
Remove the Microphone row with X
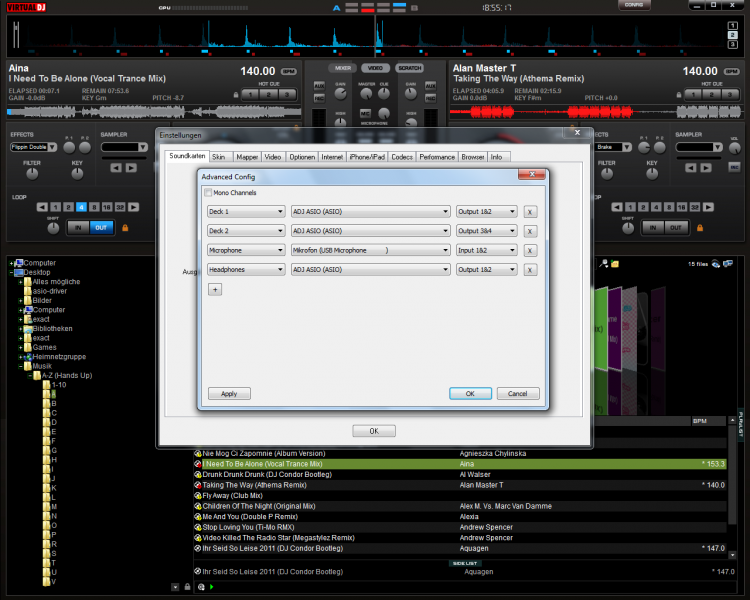click(529, 250)
